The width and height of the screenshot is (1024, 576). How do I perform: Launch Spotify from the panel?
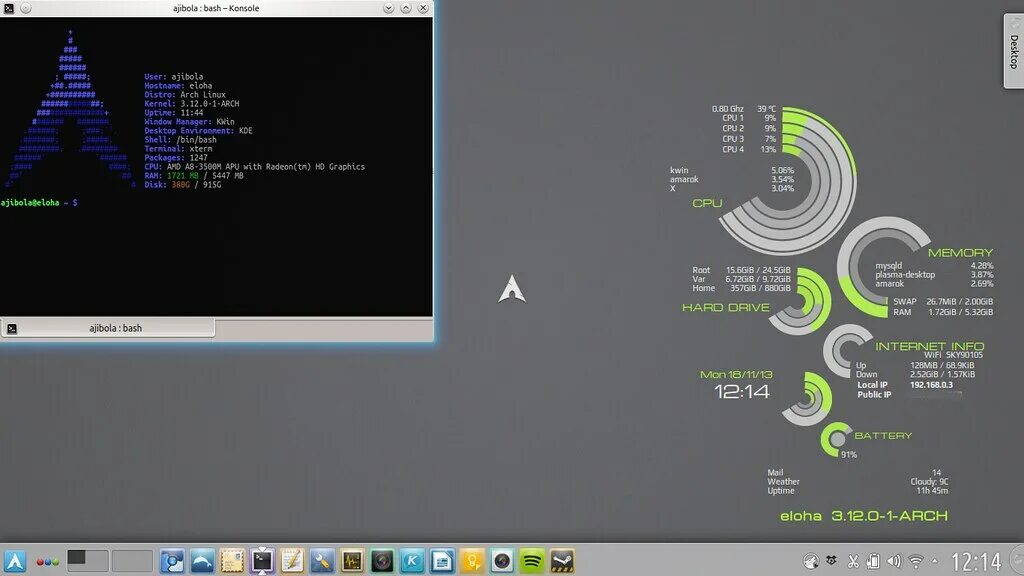coord(532,561)
